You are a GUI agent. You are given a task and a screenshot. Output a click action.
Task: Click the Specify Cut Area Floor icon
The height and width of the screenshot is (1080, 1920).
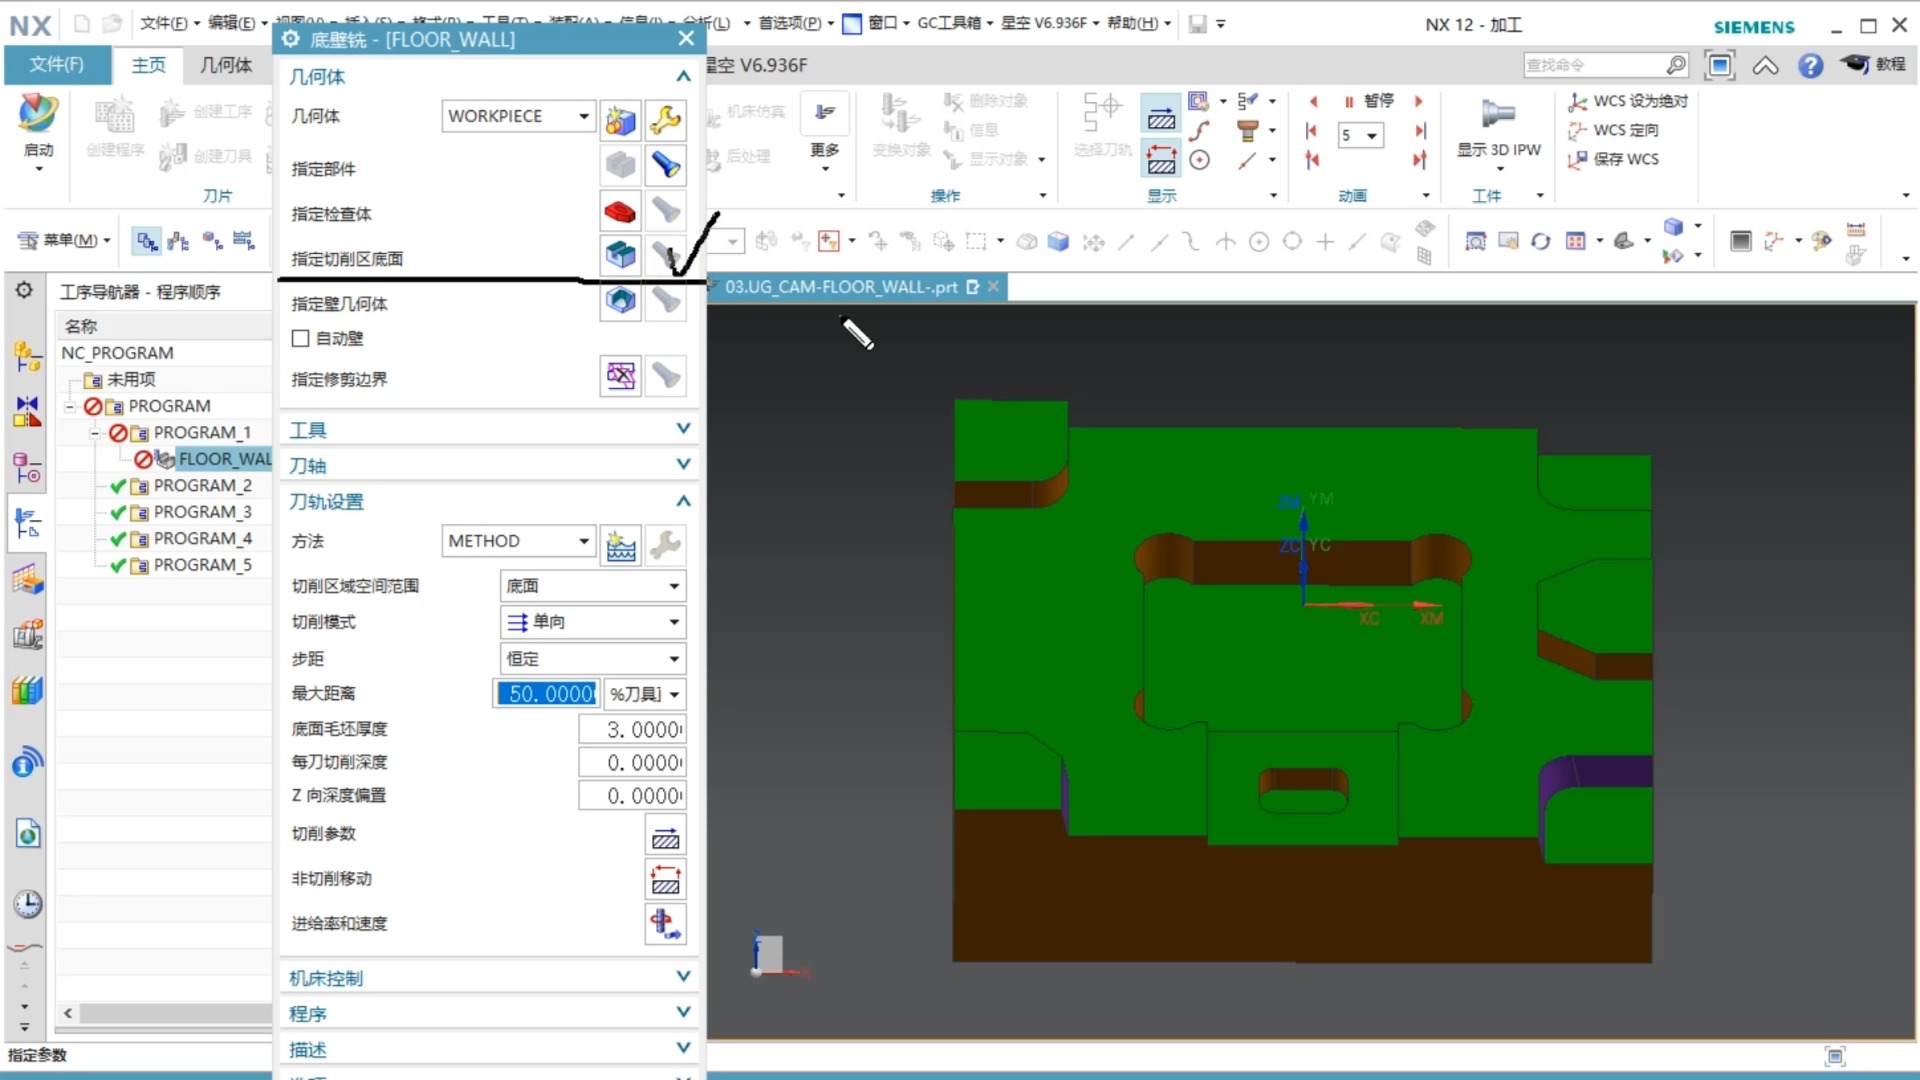[x=620, y=256]
